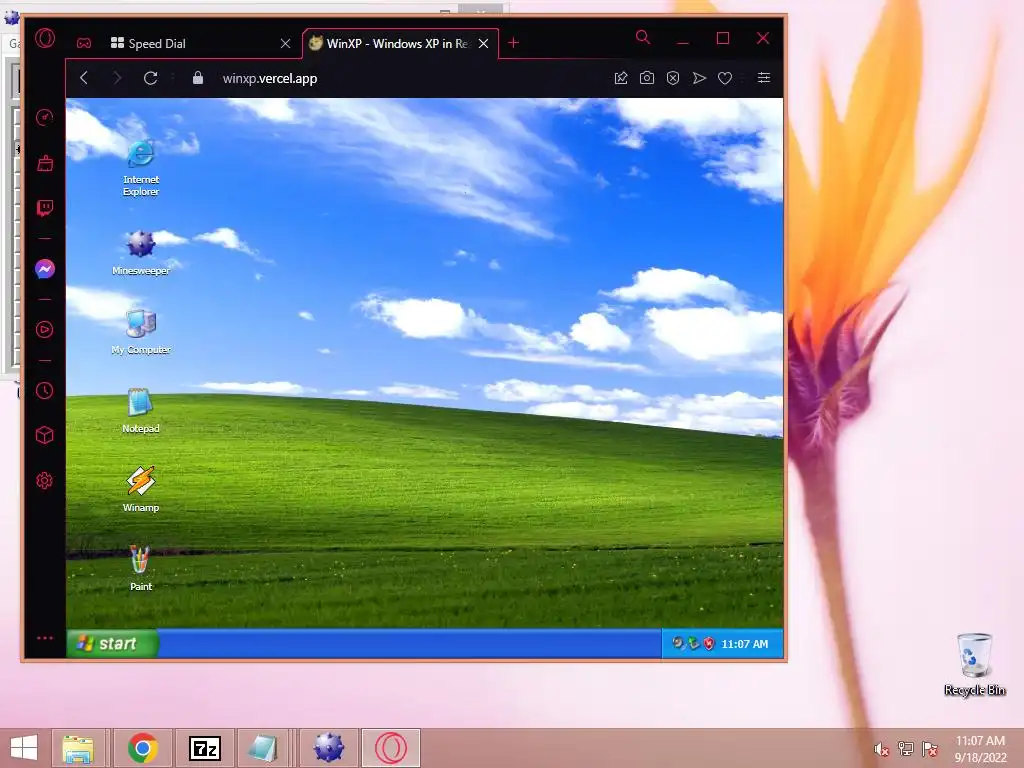Viewport: 1024px width, 768px height.
Task: Select Notepad icon on XP desktop
Action: [x=141, y=411]
